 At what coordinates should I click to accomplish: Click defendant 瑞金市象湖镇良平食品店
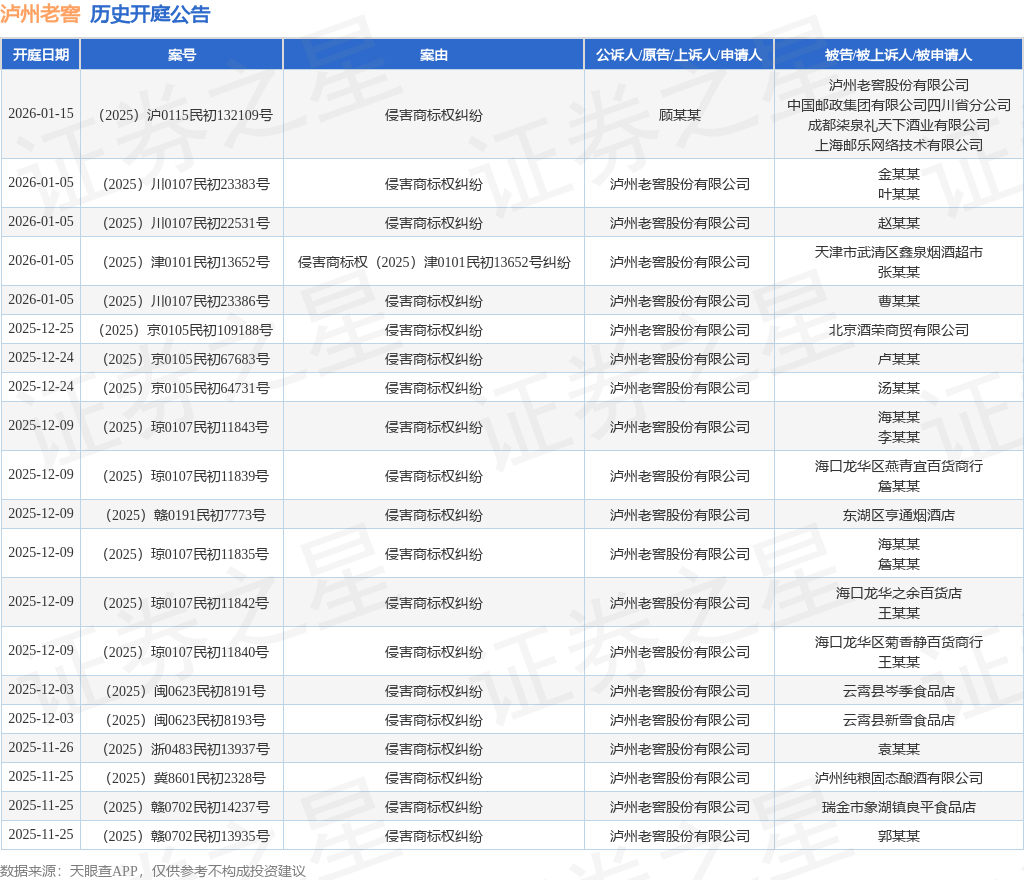[x=899, y=808]
